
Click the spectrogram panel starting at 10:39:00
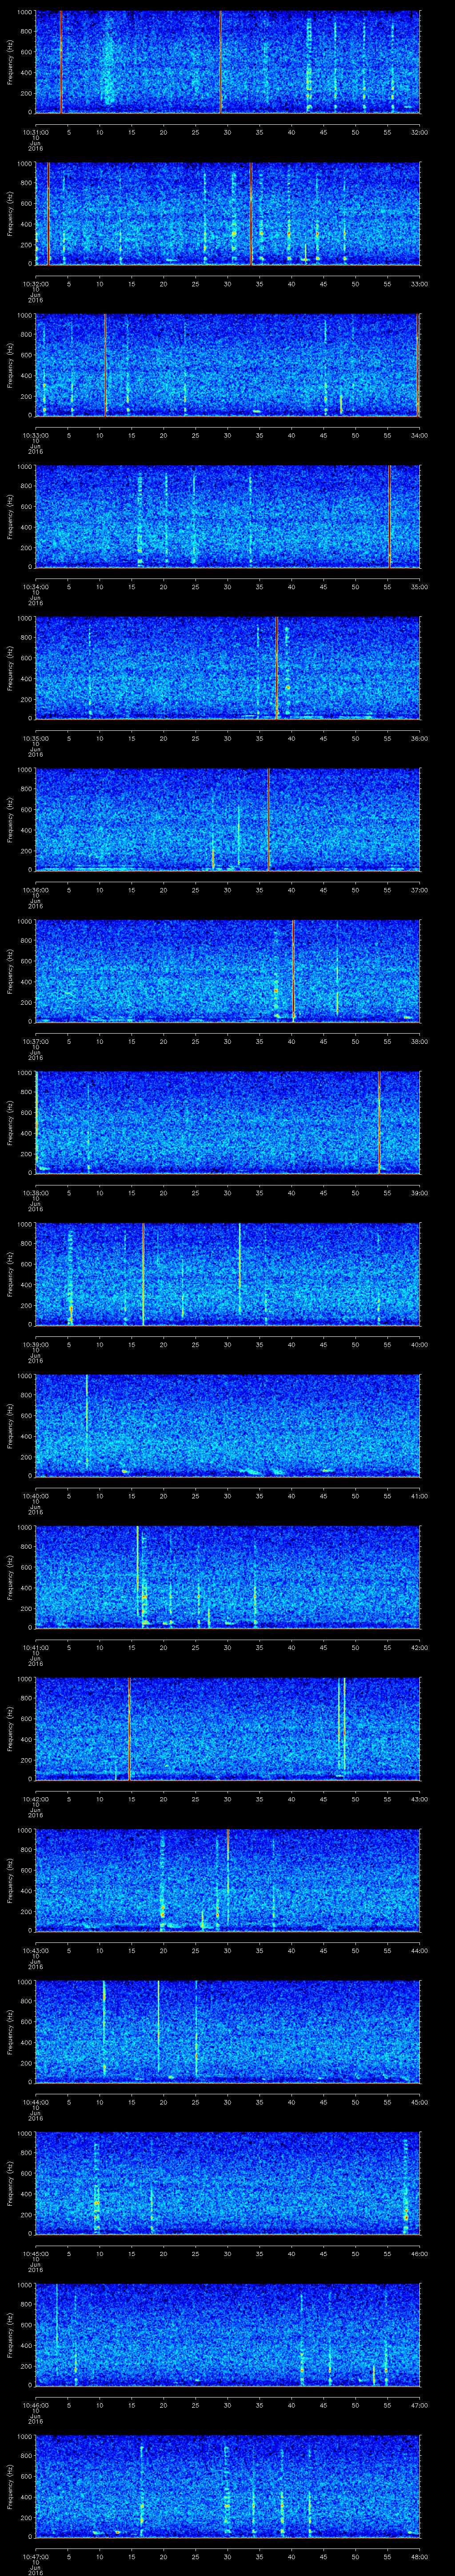(227, 1274)
